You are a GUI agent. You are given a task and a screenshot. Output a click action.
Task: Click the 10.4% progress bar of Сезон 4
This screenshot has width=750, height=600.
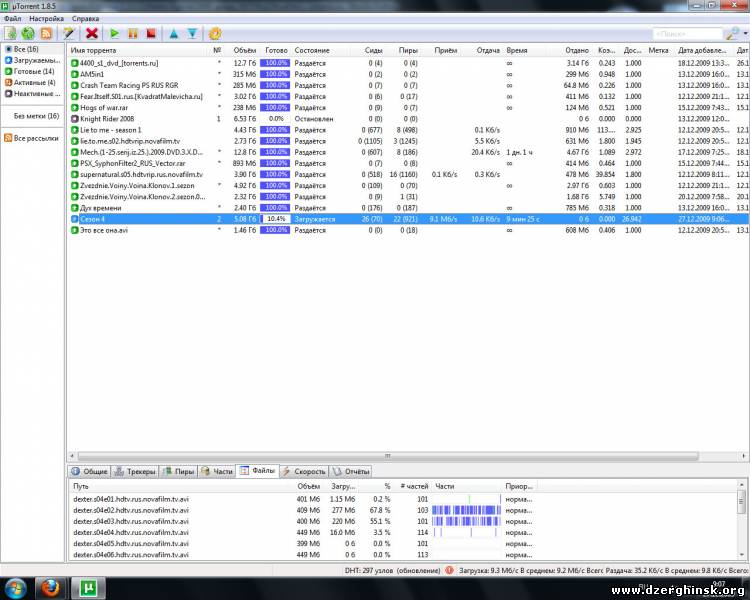[x=276, y=219]
